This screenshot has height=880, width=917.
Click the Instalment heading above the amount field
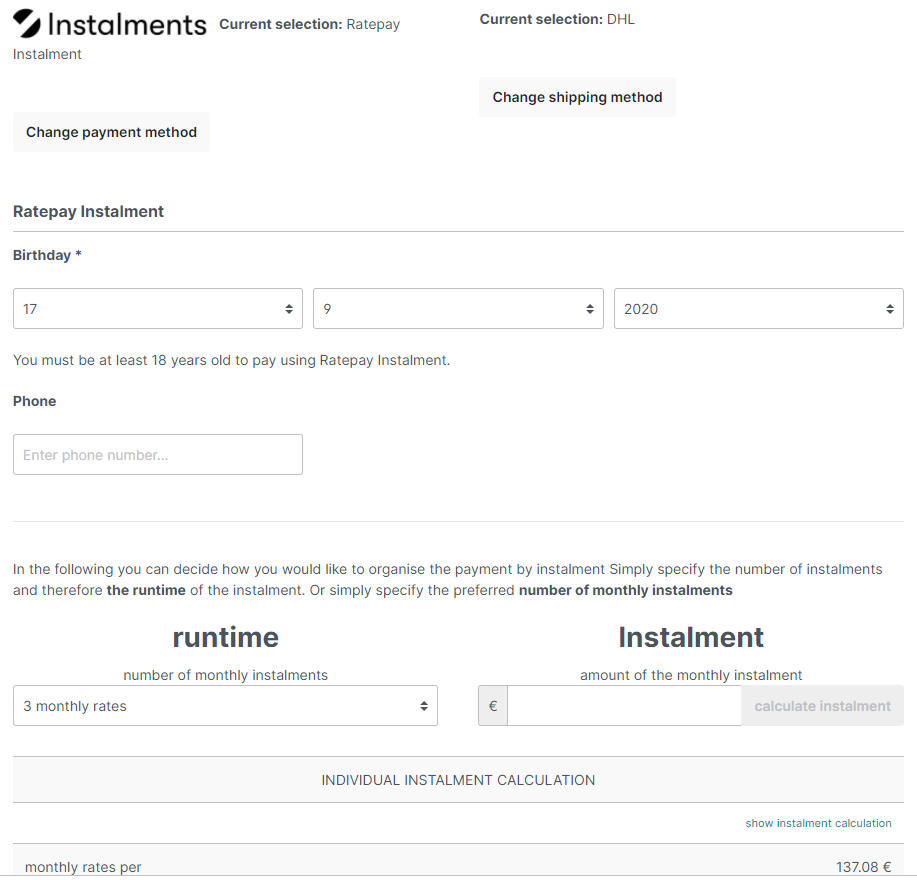(x=691, y=637)
